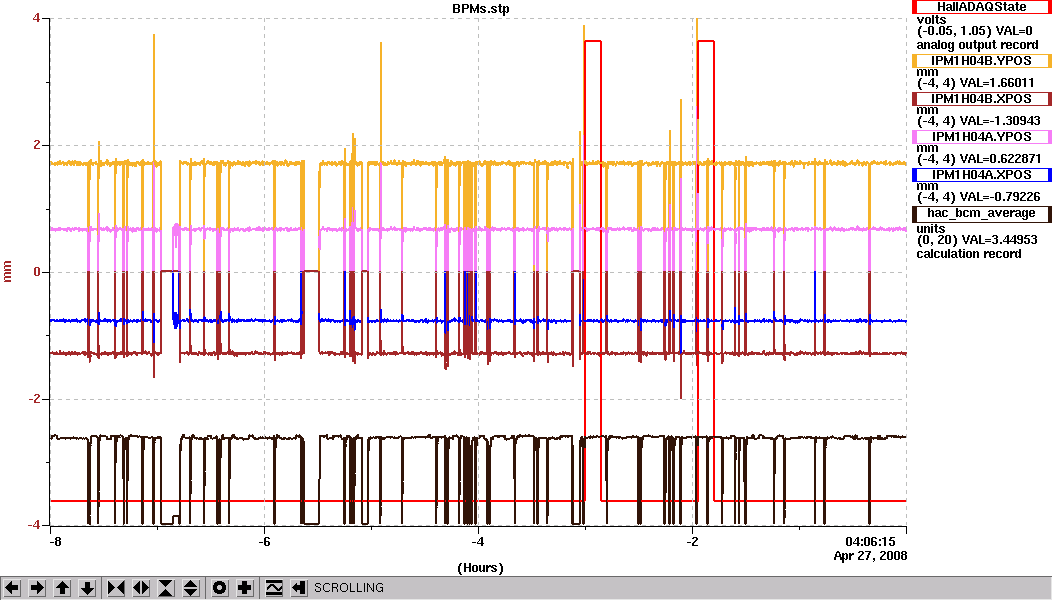The width and height of the screenshot is (1052, 600).
Task: Click the BPMs.stp plot title
Action: tap(480, 9)
